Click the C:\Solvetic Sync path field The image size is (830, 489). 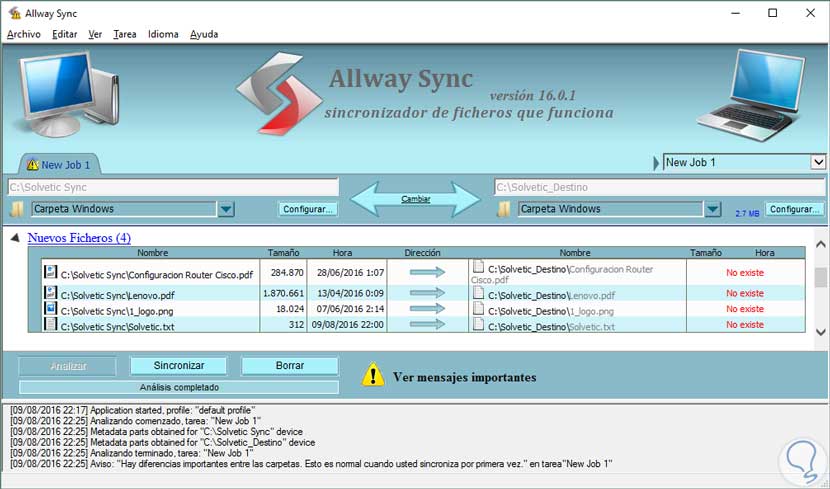click(x=173, y=187)
